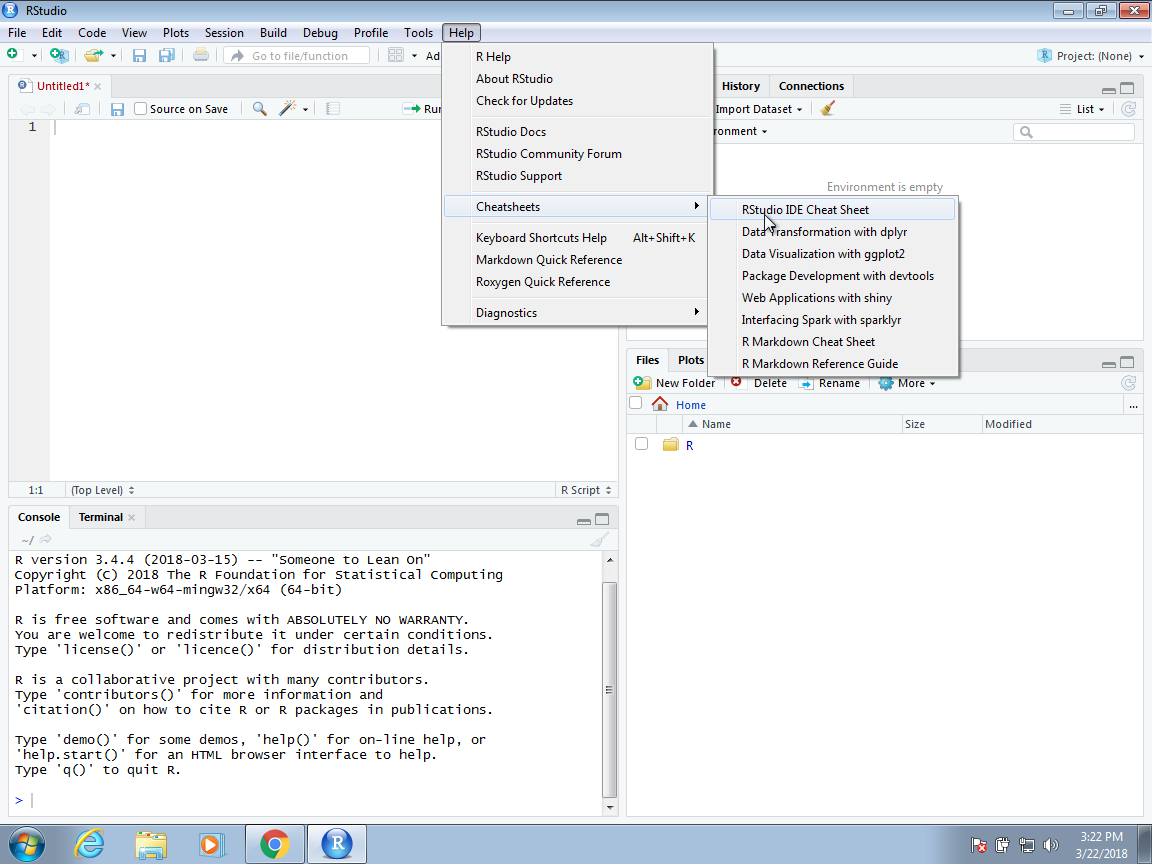The width and height of the screenshot is (1152, 864).
Task: Open Chrome from the taskbar
Action: pos(274,844)
